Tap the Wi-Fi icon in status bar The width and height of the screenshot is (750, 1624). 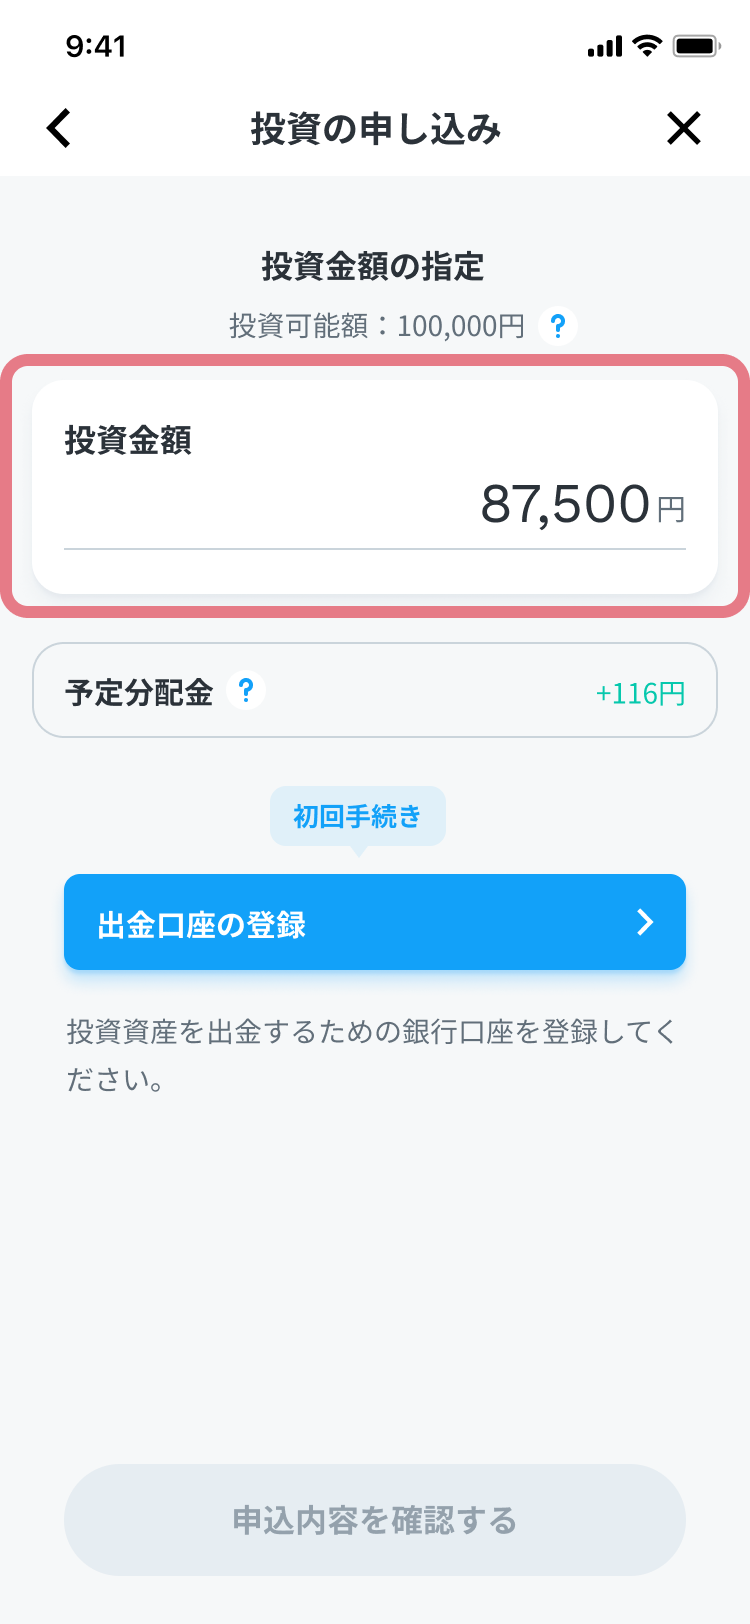tap(648, 46)
